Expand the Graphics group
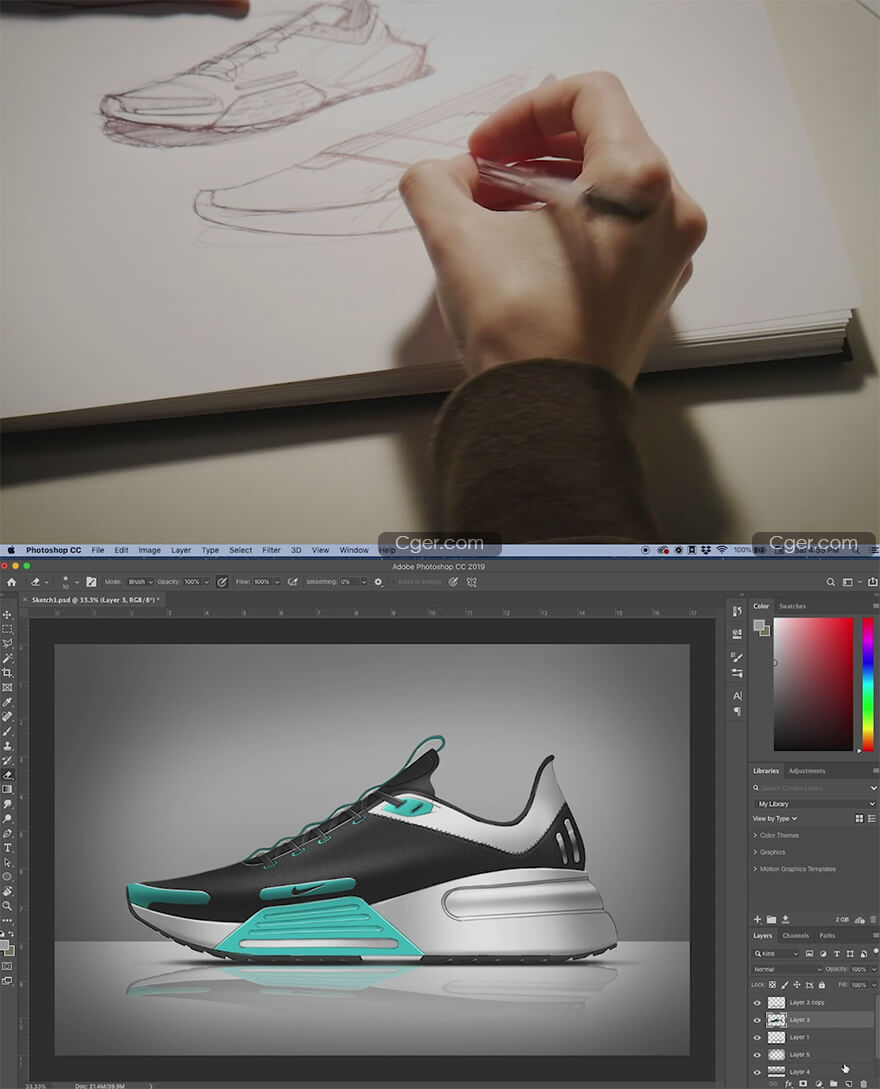 [755, 852]
